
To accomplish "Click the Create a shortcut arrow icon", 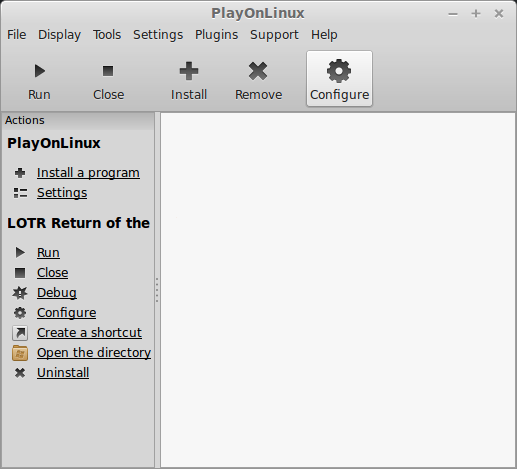I will coord(20,333).
